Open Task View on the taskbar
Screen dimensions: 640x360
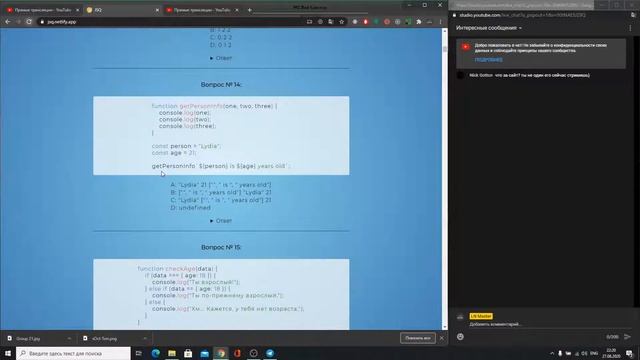139,353
